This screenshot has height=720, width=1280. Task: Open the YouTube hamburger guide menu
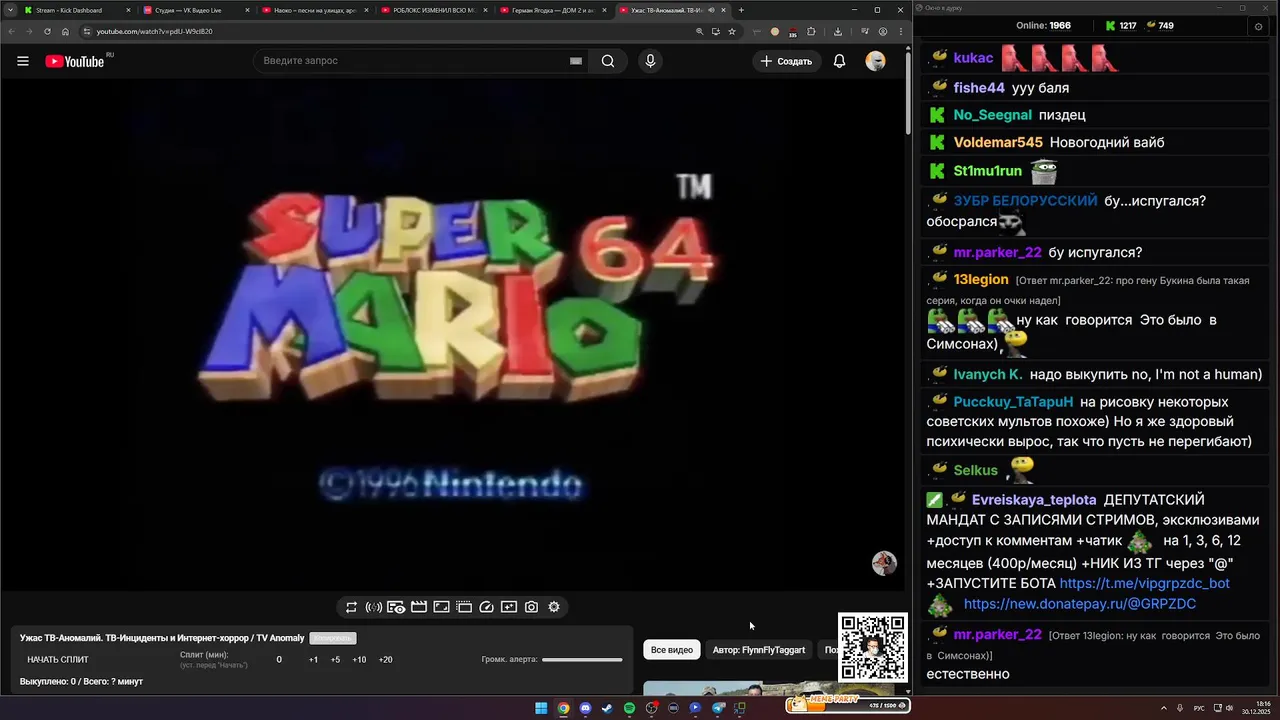coord(22,61)
